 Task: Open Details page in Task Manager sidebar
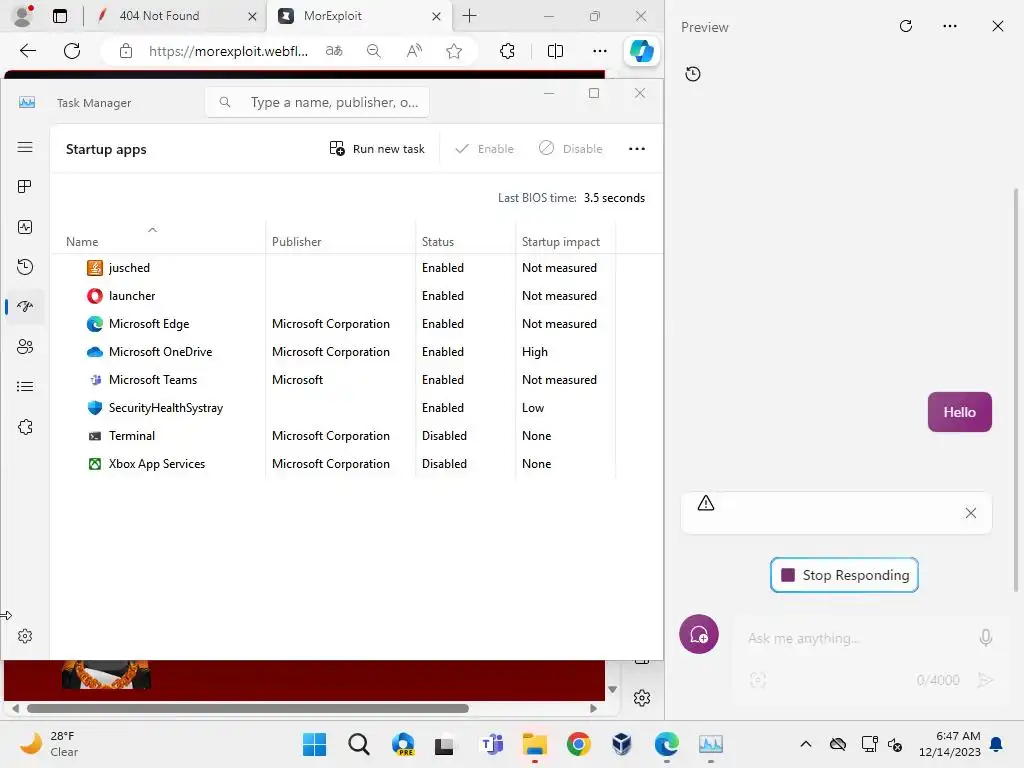pyautogui.click(x=25, y=387)
